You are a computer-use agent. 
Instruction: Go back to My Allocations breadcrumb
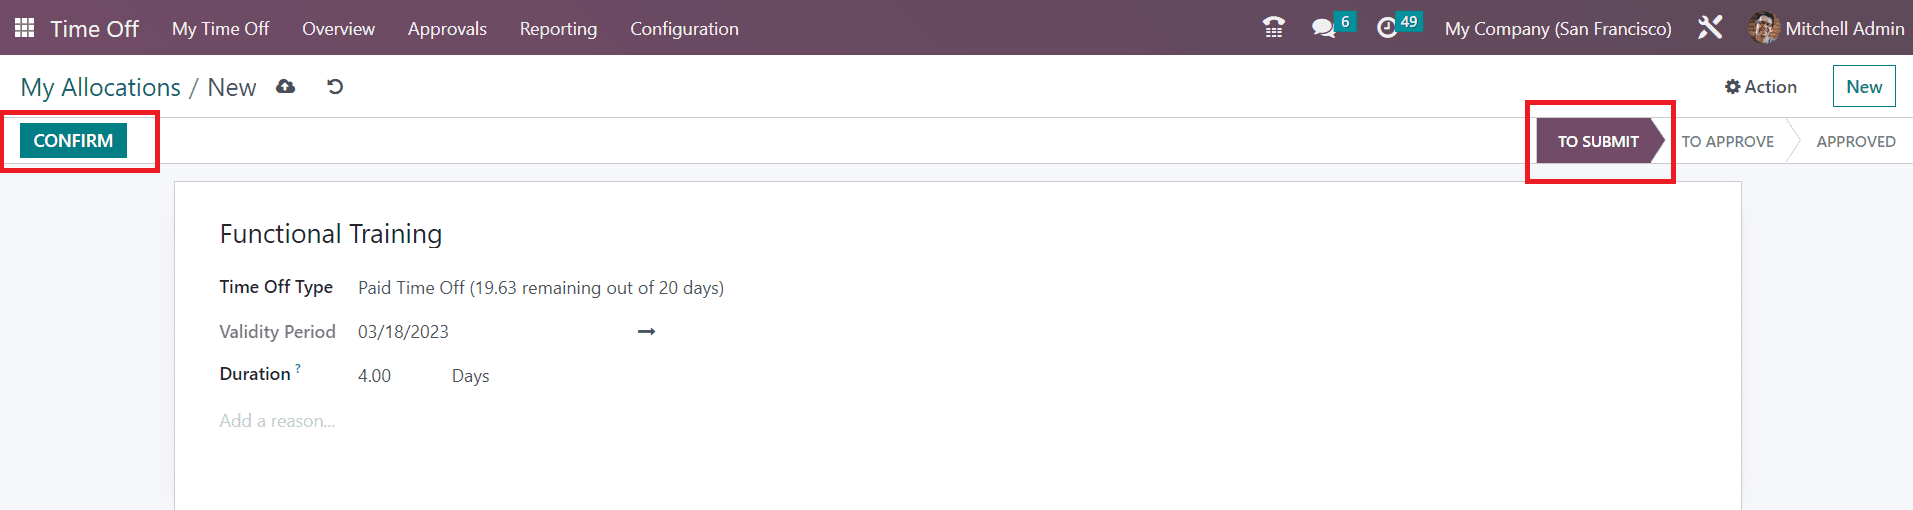100,88
